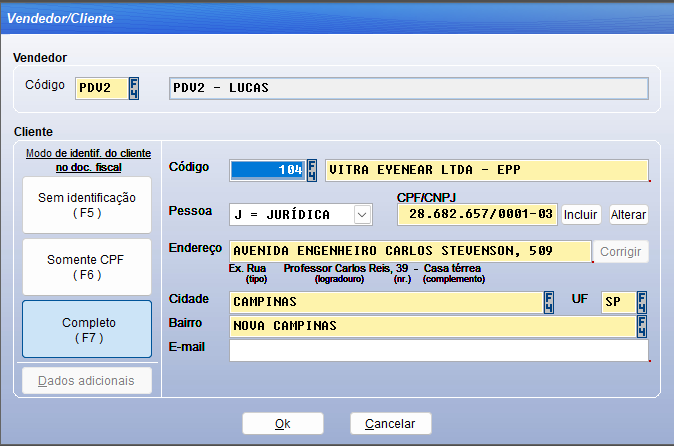Click the Endereço field with Avenida Engenheiro
This screenshot has width=674, height=446.
point(410,251)
